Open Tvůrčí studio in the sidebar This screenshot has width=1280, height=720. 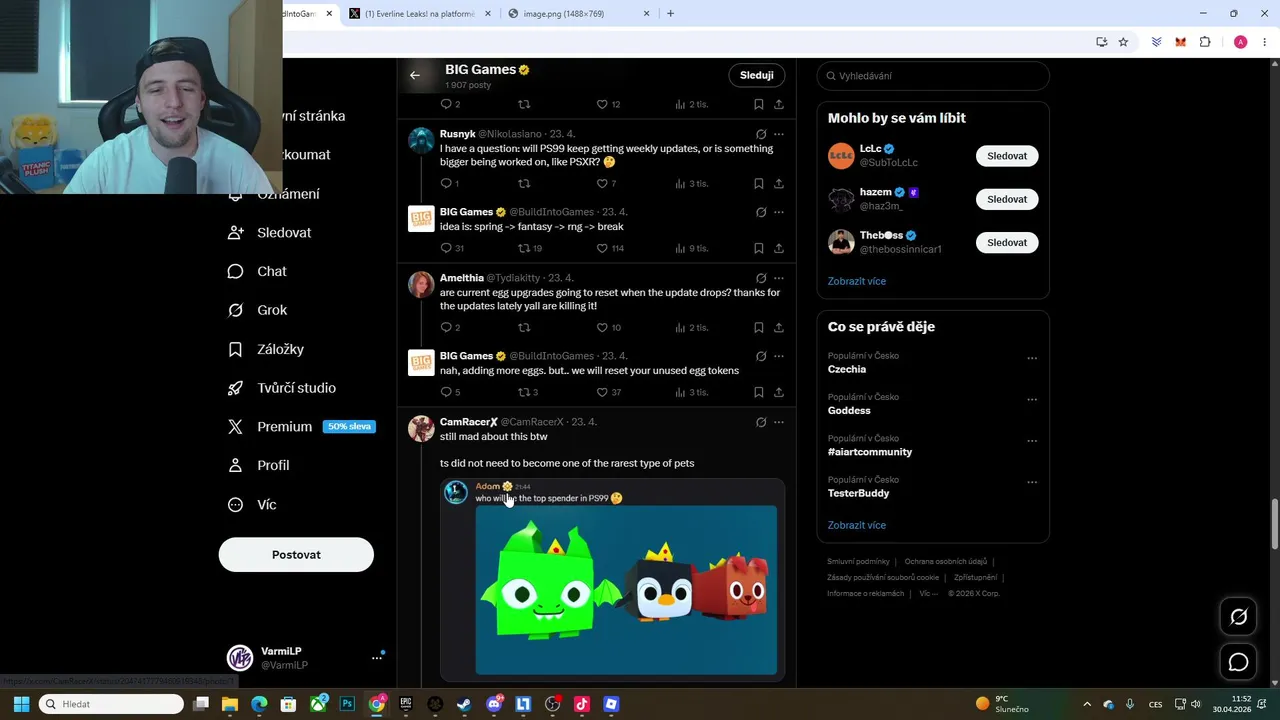click(282, 388)
